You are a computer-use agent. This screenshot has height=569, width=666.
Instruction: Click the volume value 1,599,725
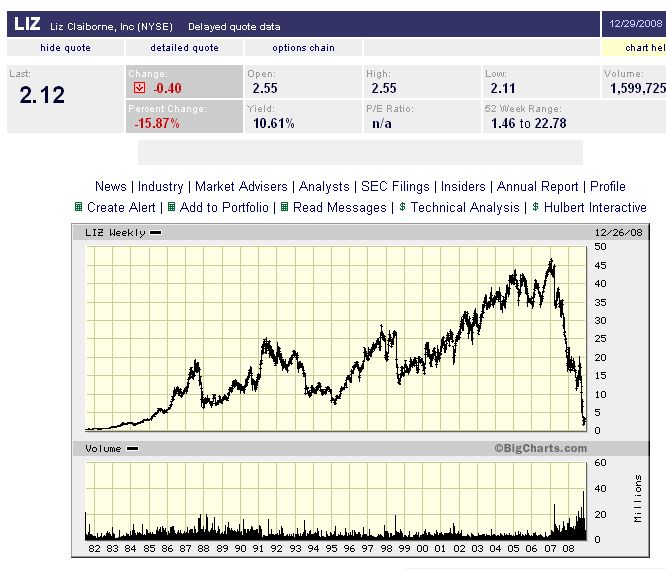tap(638, 88)
